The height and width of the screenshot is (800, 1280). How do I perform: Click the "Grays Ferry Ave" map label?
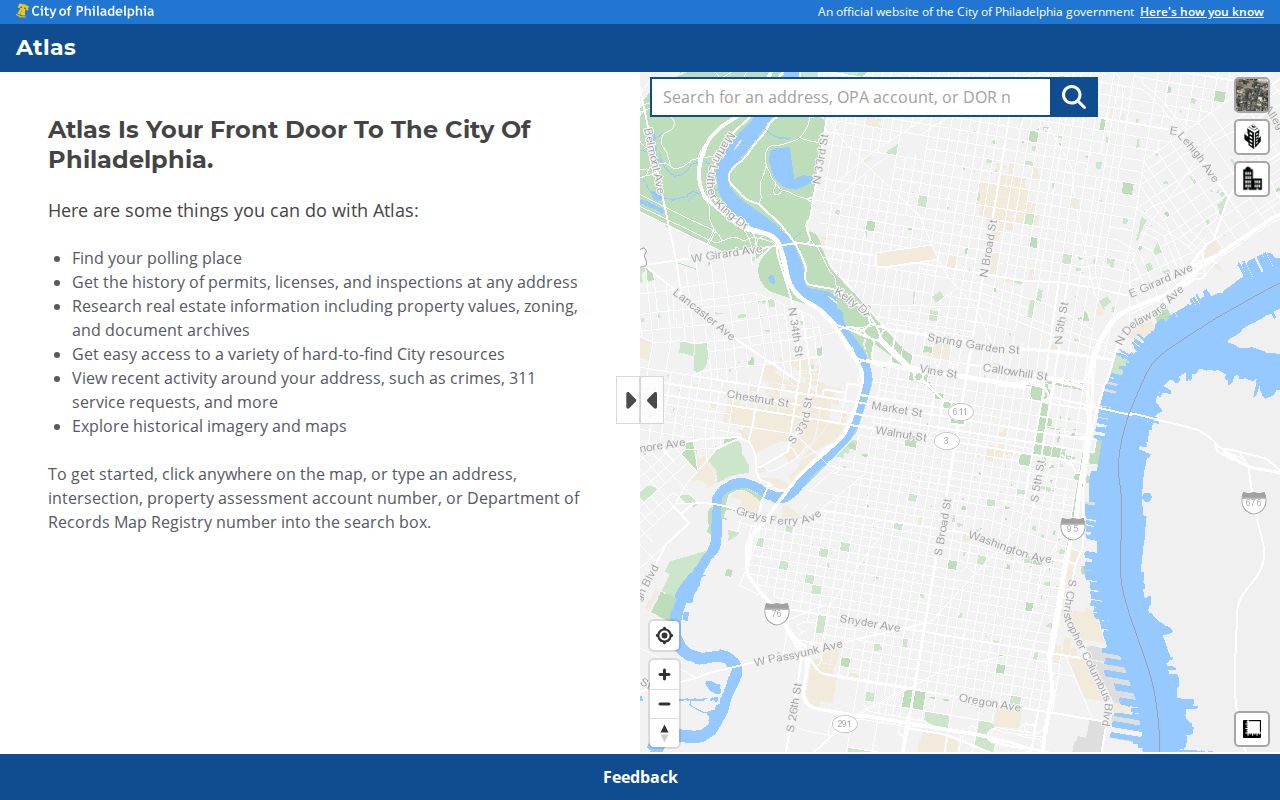[778, 516]
